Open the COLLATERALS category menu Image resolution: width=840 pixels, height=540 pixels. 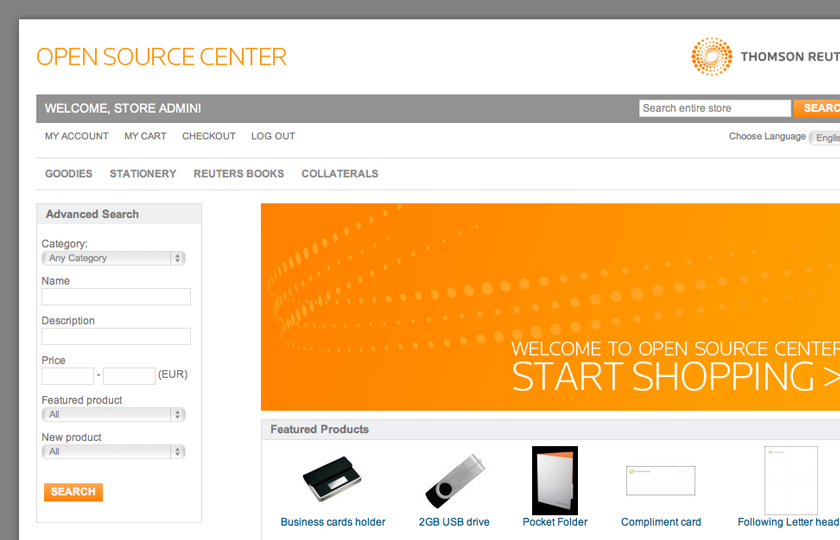coord(340,174)
